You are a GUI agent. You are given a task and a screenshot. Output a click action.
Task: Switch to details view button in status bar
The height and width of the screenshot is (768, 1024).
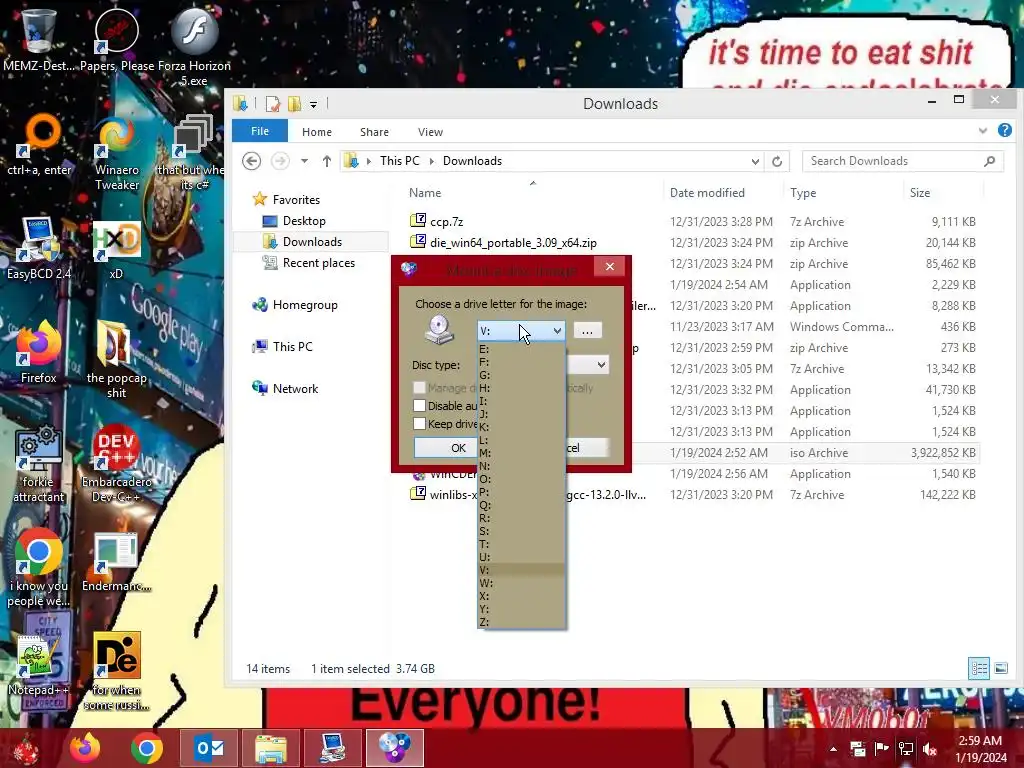pyautogui.click(x=979, y=668)
